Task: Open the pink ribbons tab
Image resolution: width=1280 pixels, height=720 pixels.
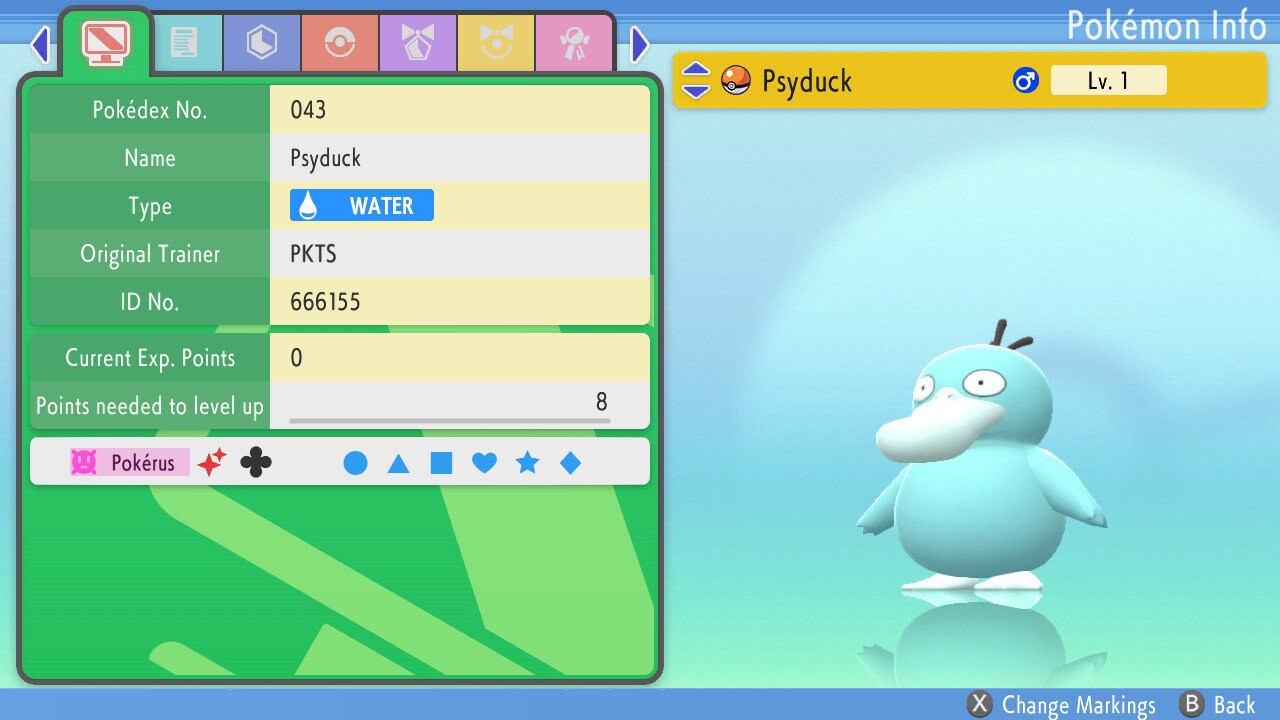Action: tap(573, 43)
